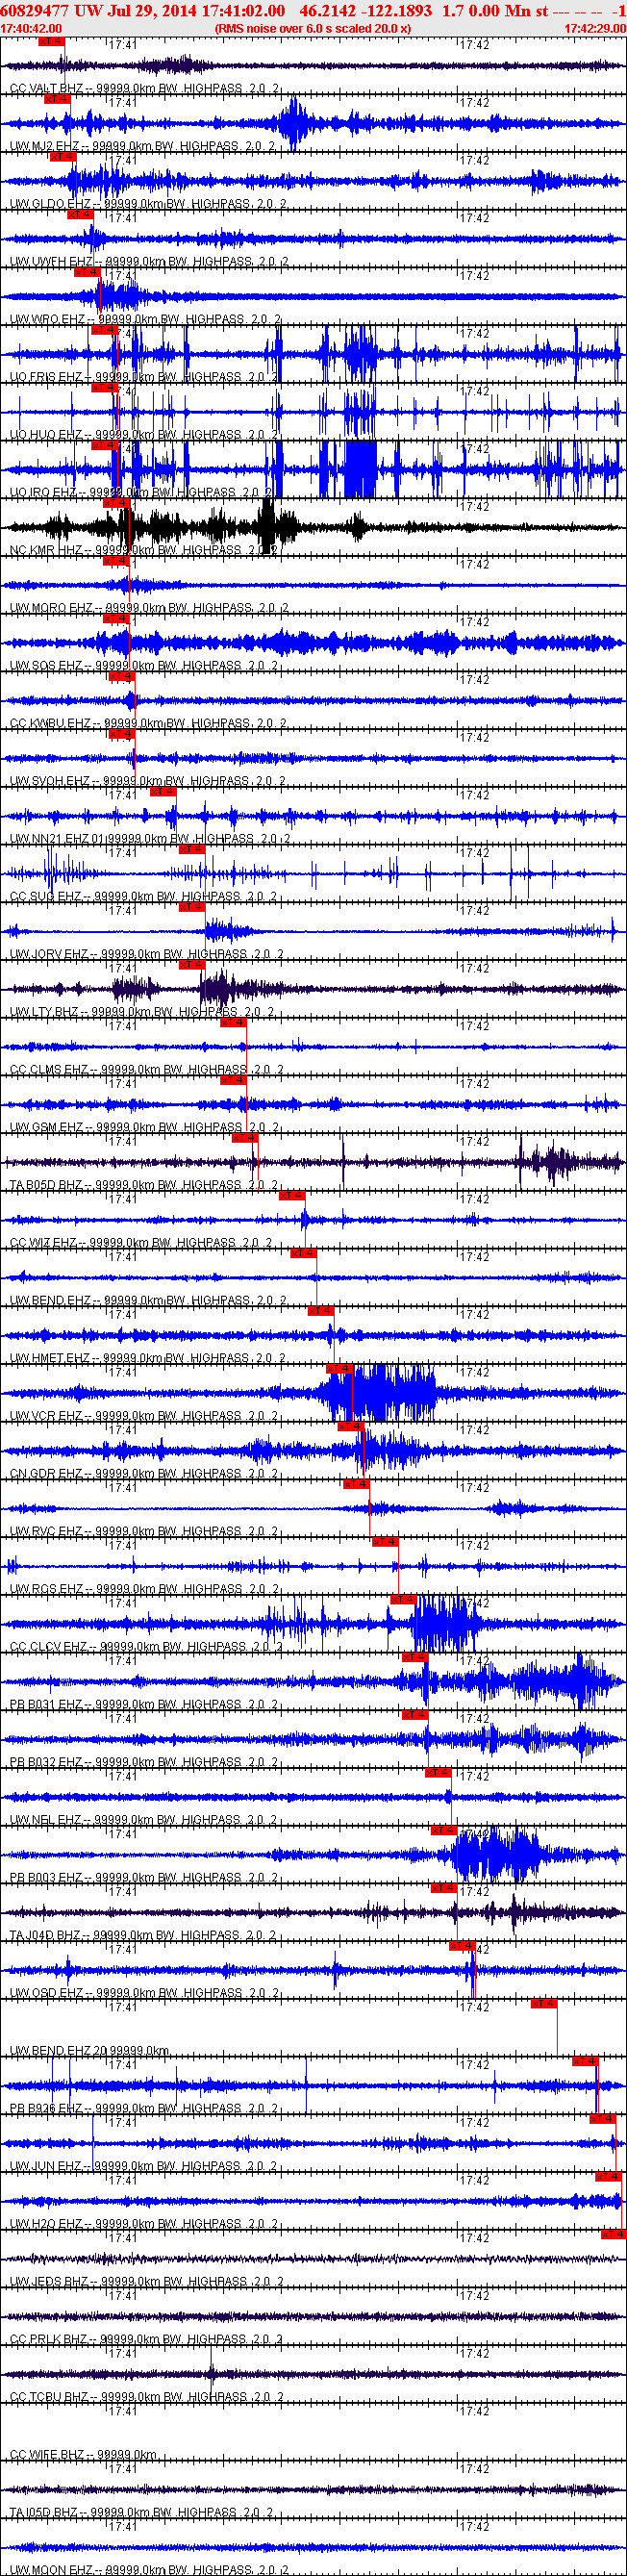The image size is (627, 2576).
Task: Click the pick marker on UW.H2O trace
Action: [x=607, y=2176]
